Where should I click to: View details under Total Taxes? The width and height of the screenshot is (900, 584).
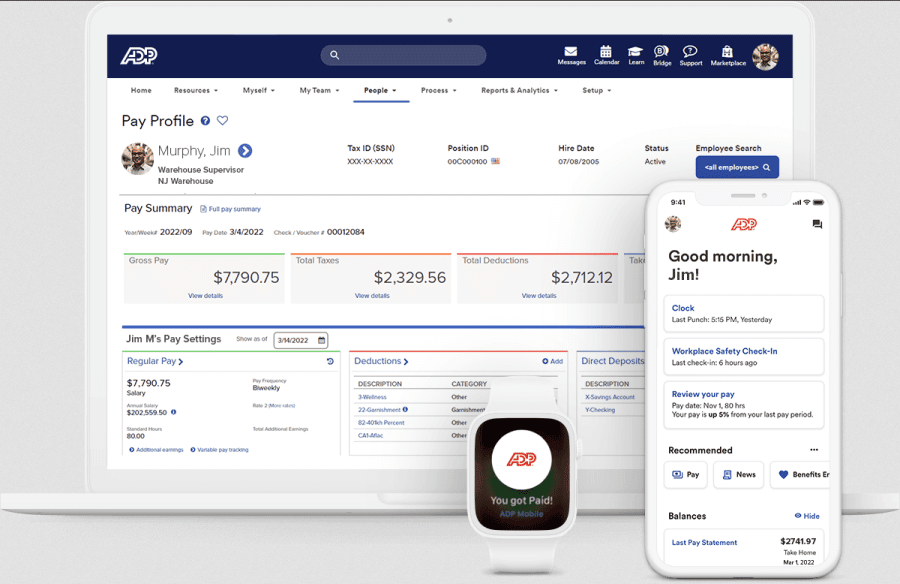point(372,296)
